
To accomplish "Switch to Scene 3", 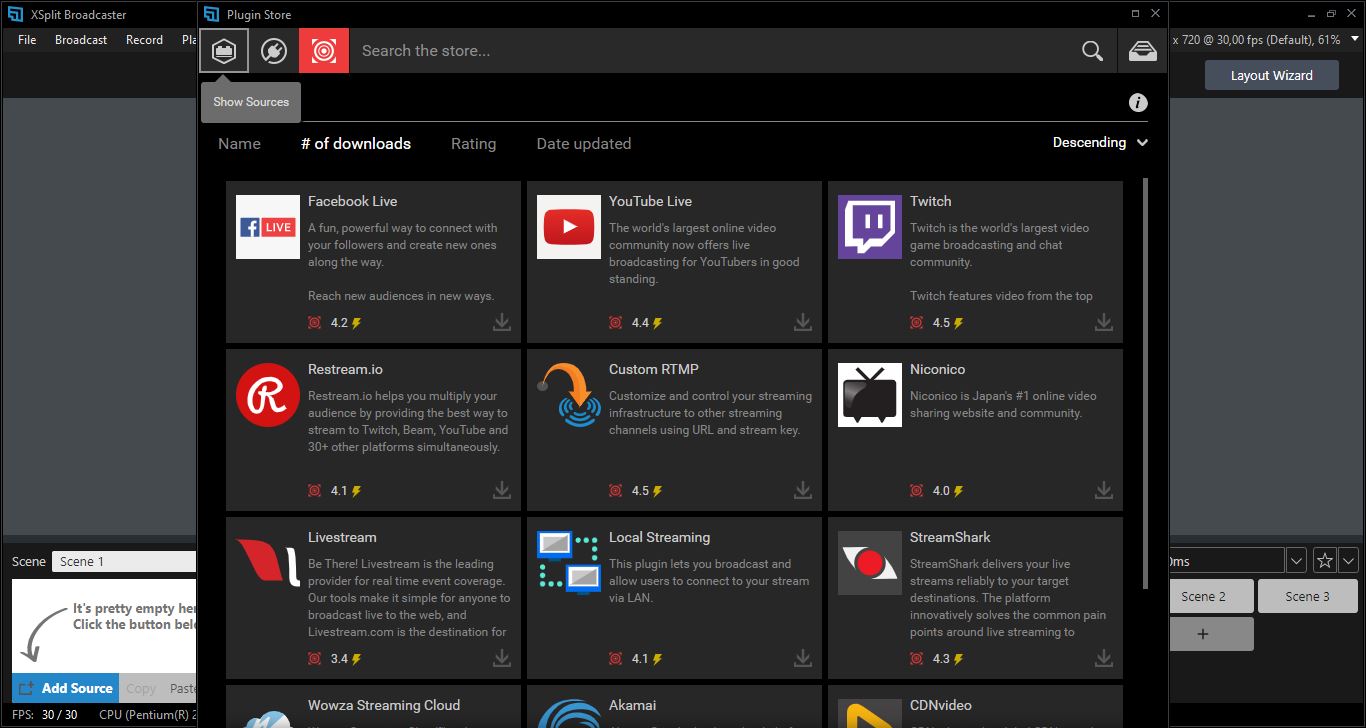I will coord(1307,596).
